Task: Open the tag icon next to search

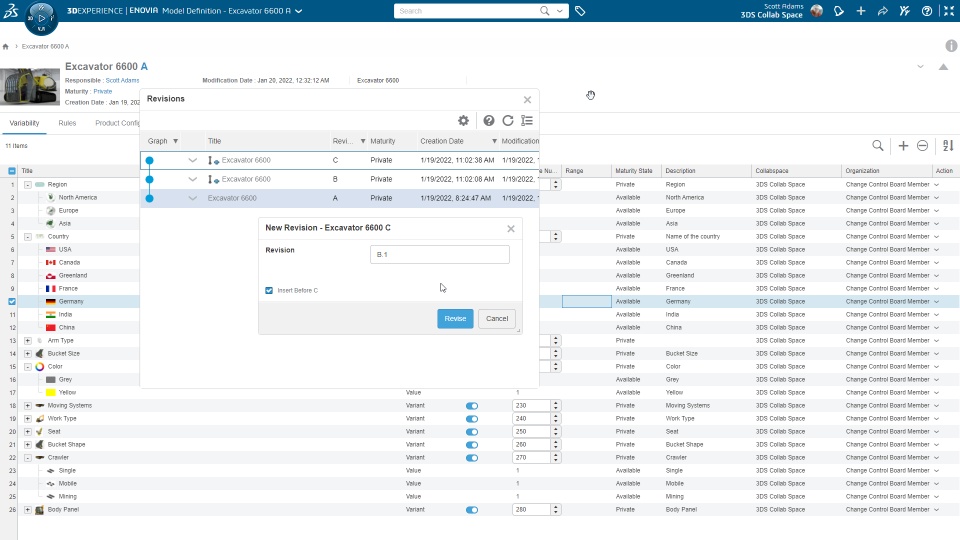Action: [580, 11]
